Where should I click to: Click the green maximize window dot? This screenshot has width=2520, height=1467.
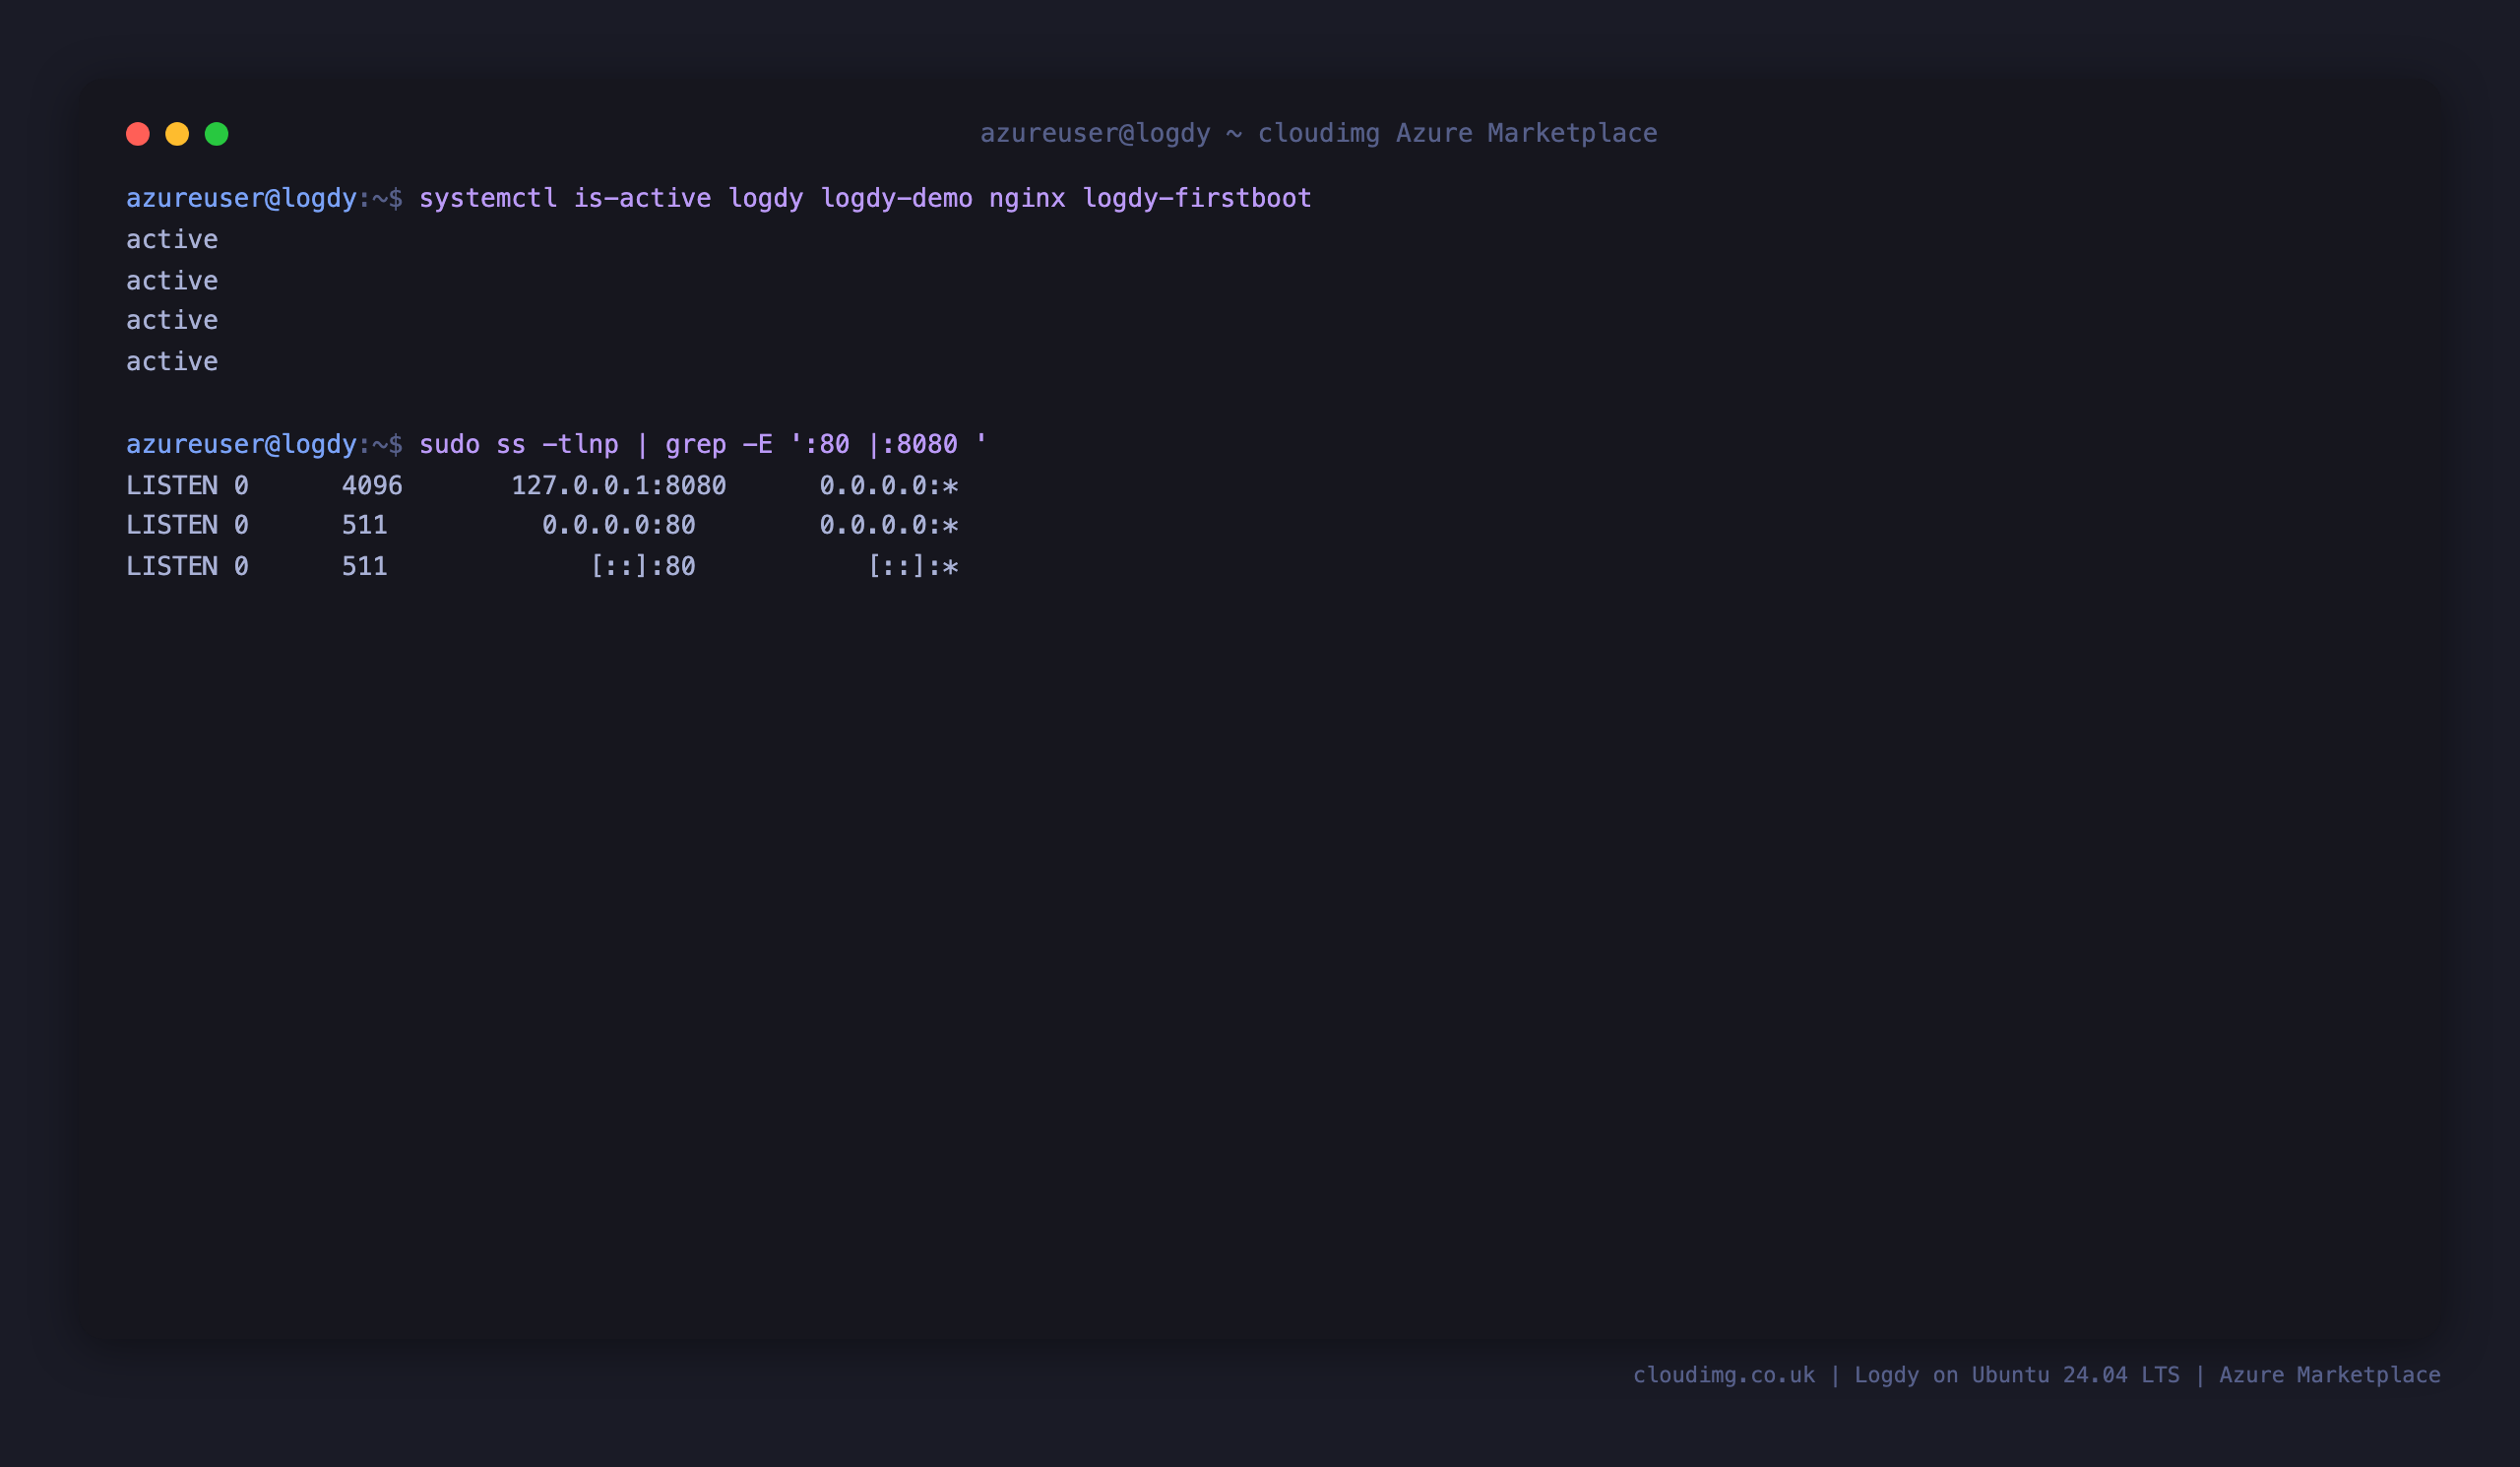(217, 134)
